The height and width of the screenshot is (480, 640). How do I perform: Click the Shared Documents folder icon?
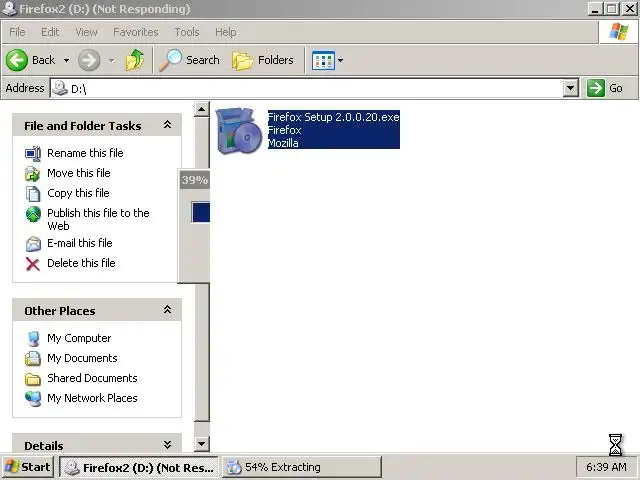click(33, 379)
